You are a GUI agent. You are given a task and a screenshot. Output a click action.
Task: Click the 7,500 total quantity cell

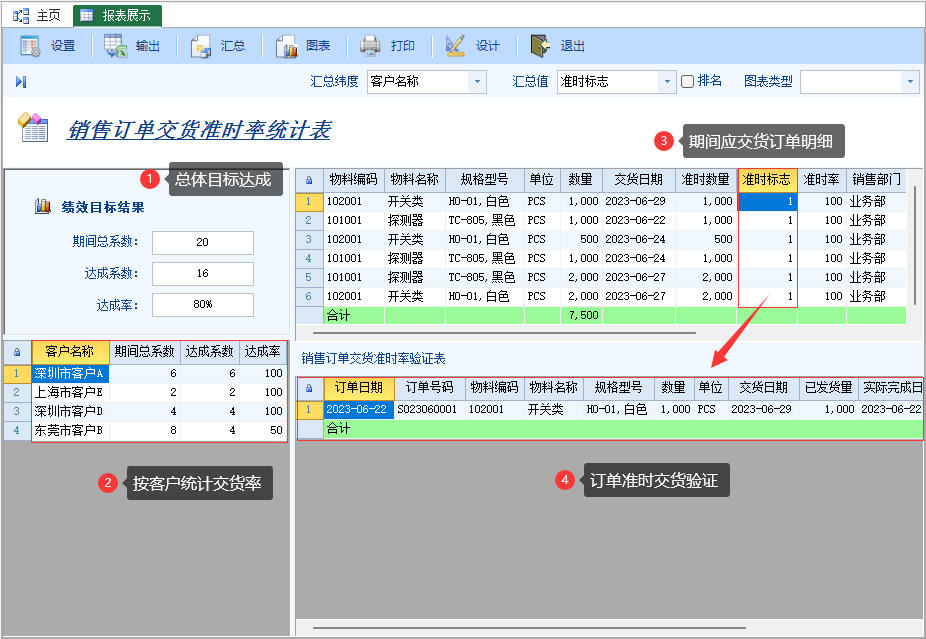581,315
